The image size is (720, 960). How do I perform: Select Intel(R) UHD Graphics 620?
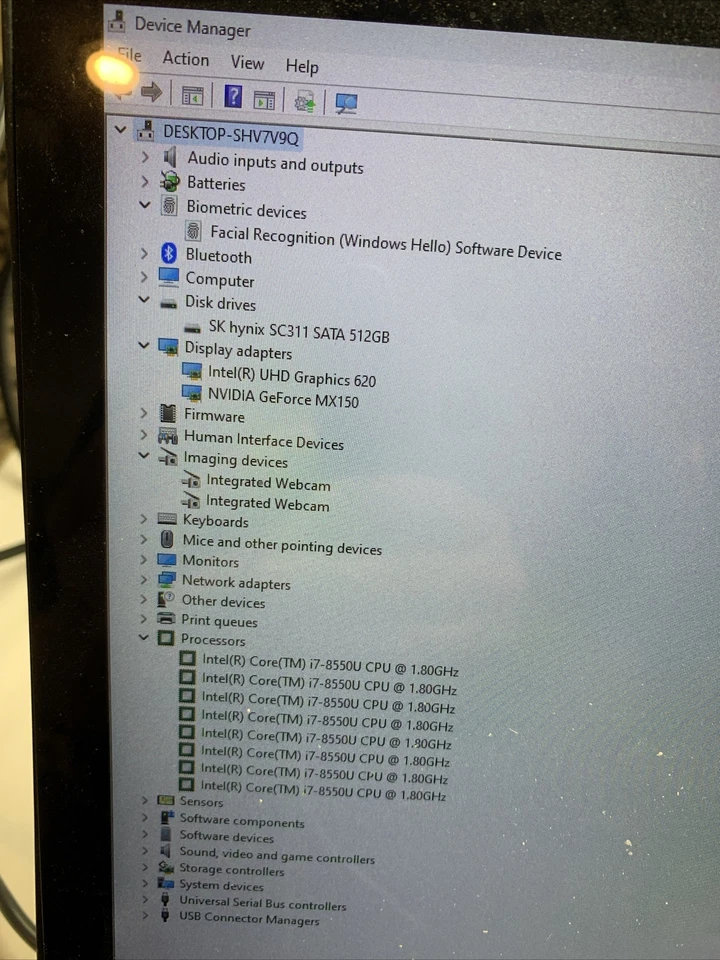[x=291, y=376]
